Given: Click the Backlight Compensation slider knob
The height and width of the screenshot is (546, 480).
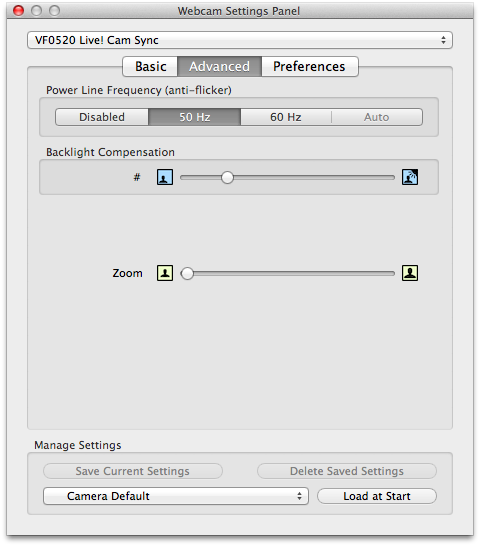Looking at the screenshot, I should point(227,178).
